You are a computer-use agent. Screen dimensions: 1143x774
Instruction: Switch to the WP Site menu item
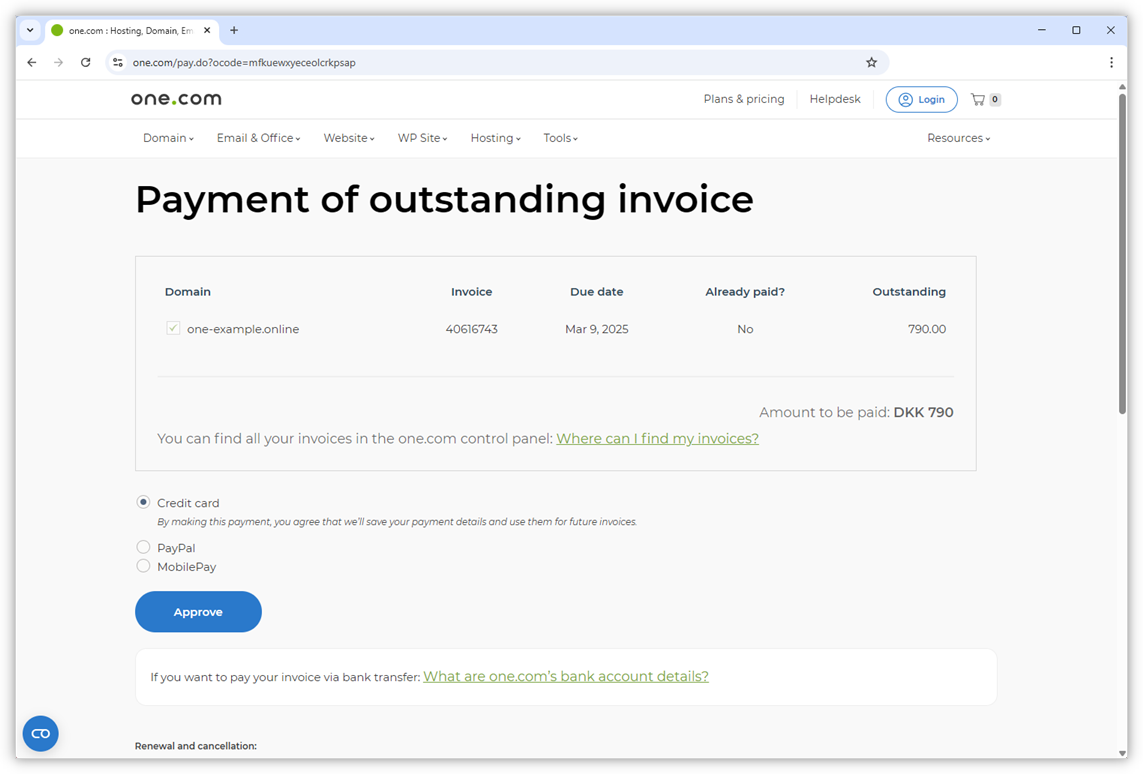pyautogui.click(x=420, y=138)
